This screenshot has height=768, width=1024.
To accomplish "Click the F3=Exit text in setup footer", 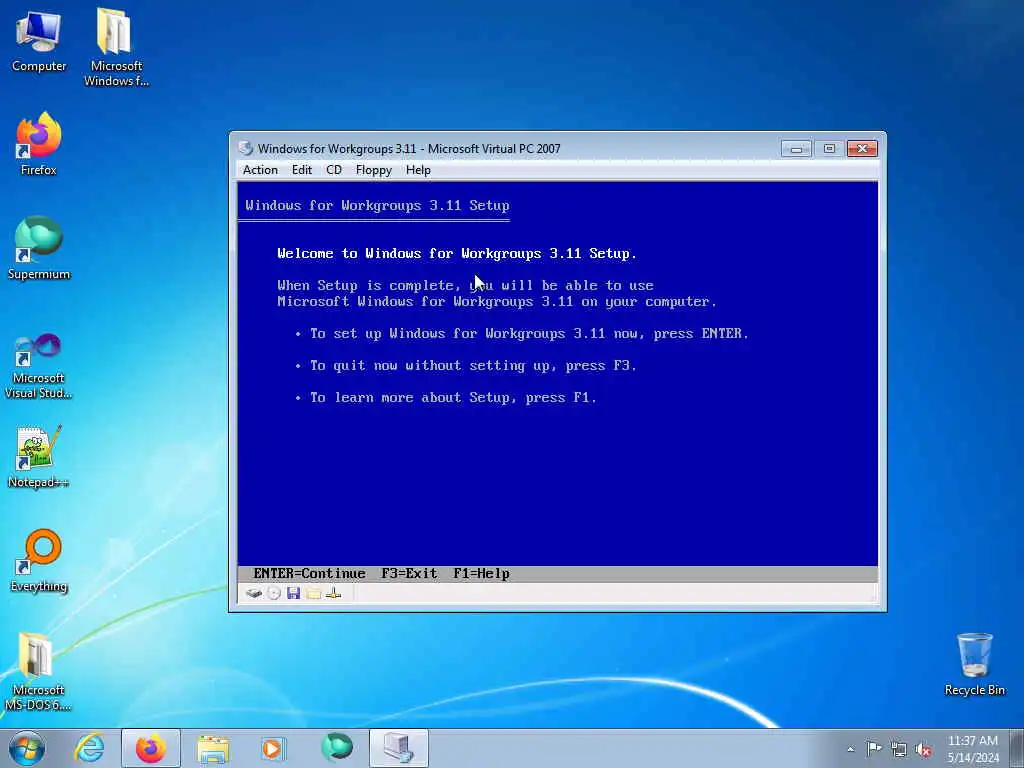I will [x=409, y=573].
